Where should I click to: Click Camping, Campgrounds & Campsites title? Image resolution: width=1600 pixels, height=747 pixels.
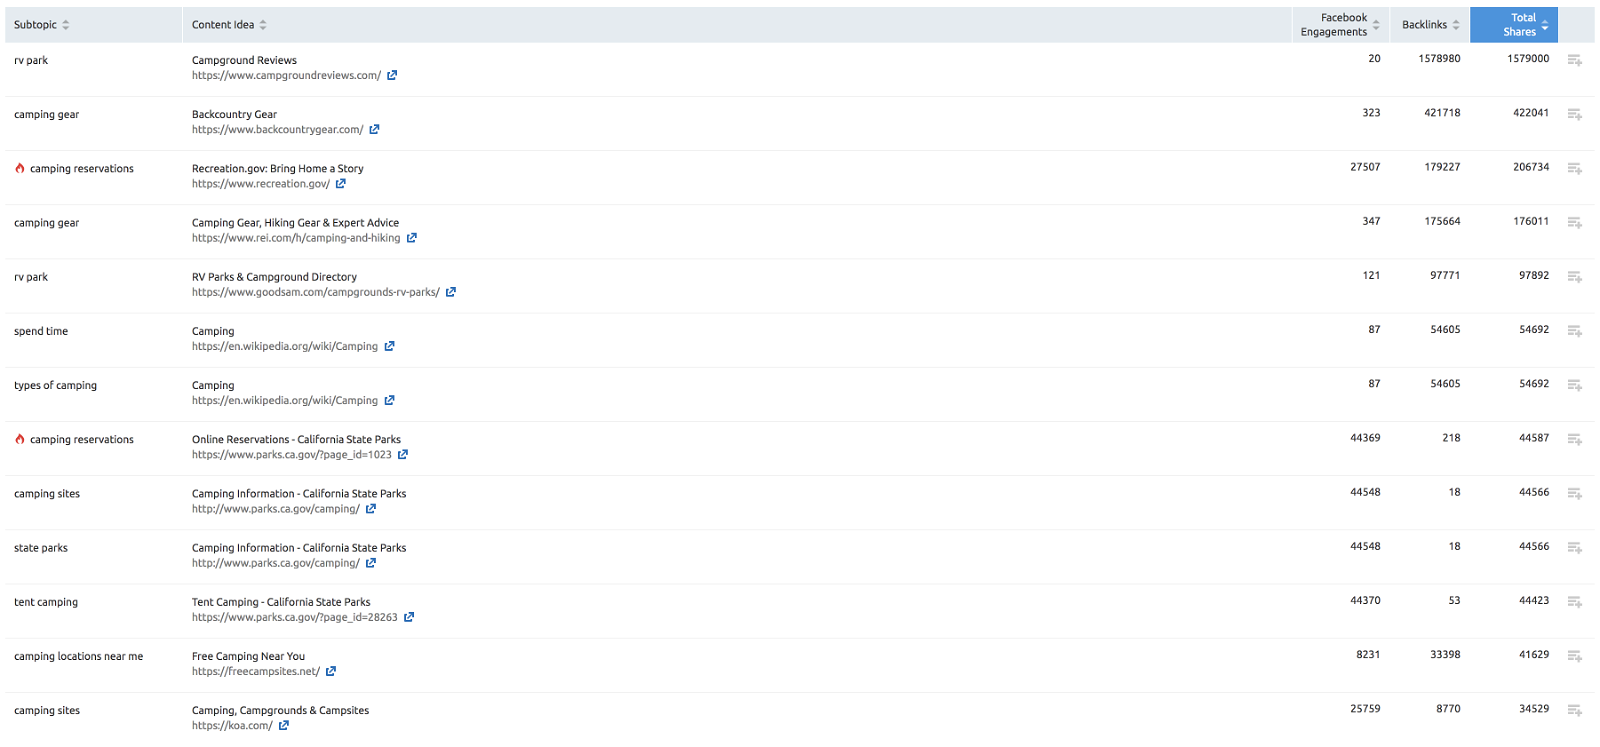(x=280, y=710)
